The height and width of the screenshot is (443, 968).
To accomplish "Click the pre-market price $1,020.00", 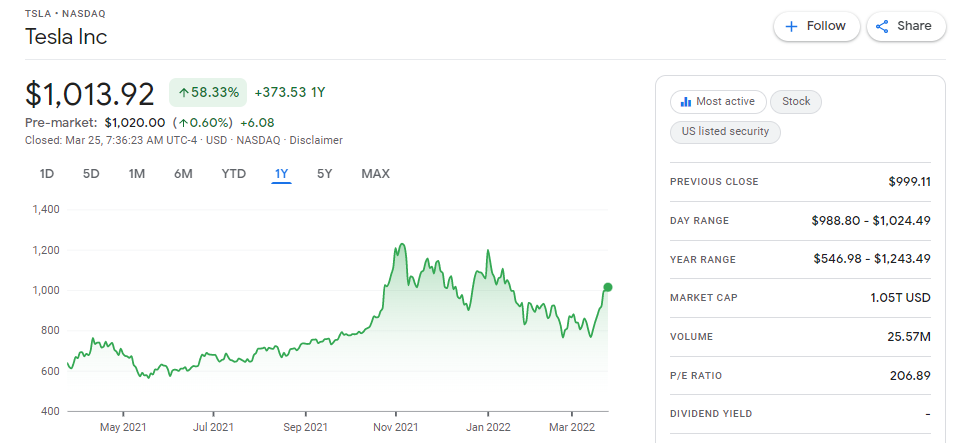I will tap(135, 122).
